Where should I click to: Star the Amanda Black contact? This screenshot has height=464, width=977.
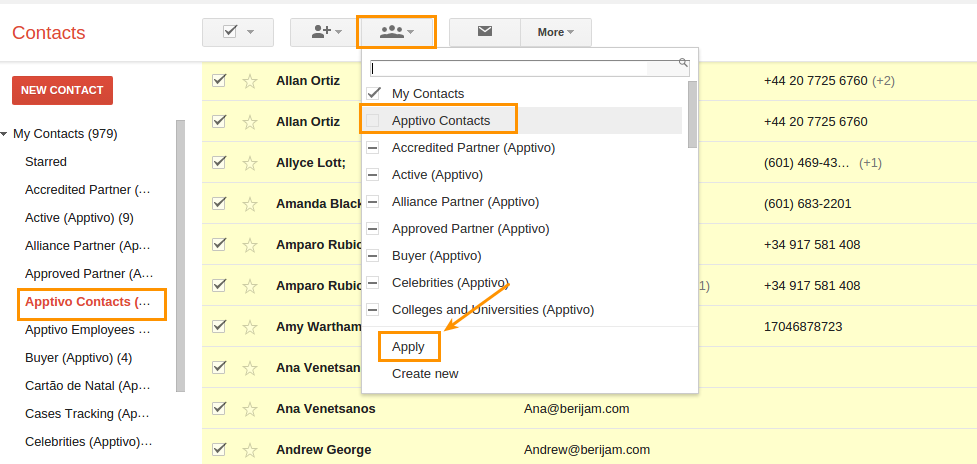click(x=250, y=204)
